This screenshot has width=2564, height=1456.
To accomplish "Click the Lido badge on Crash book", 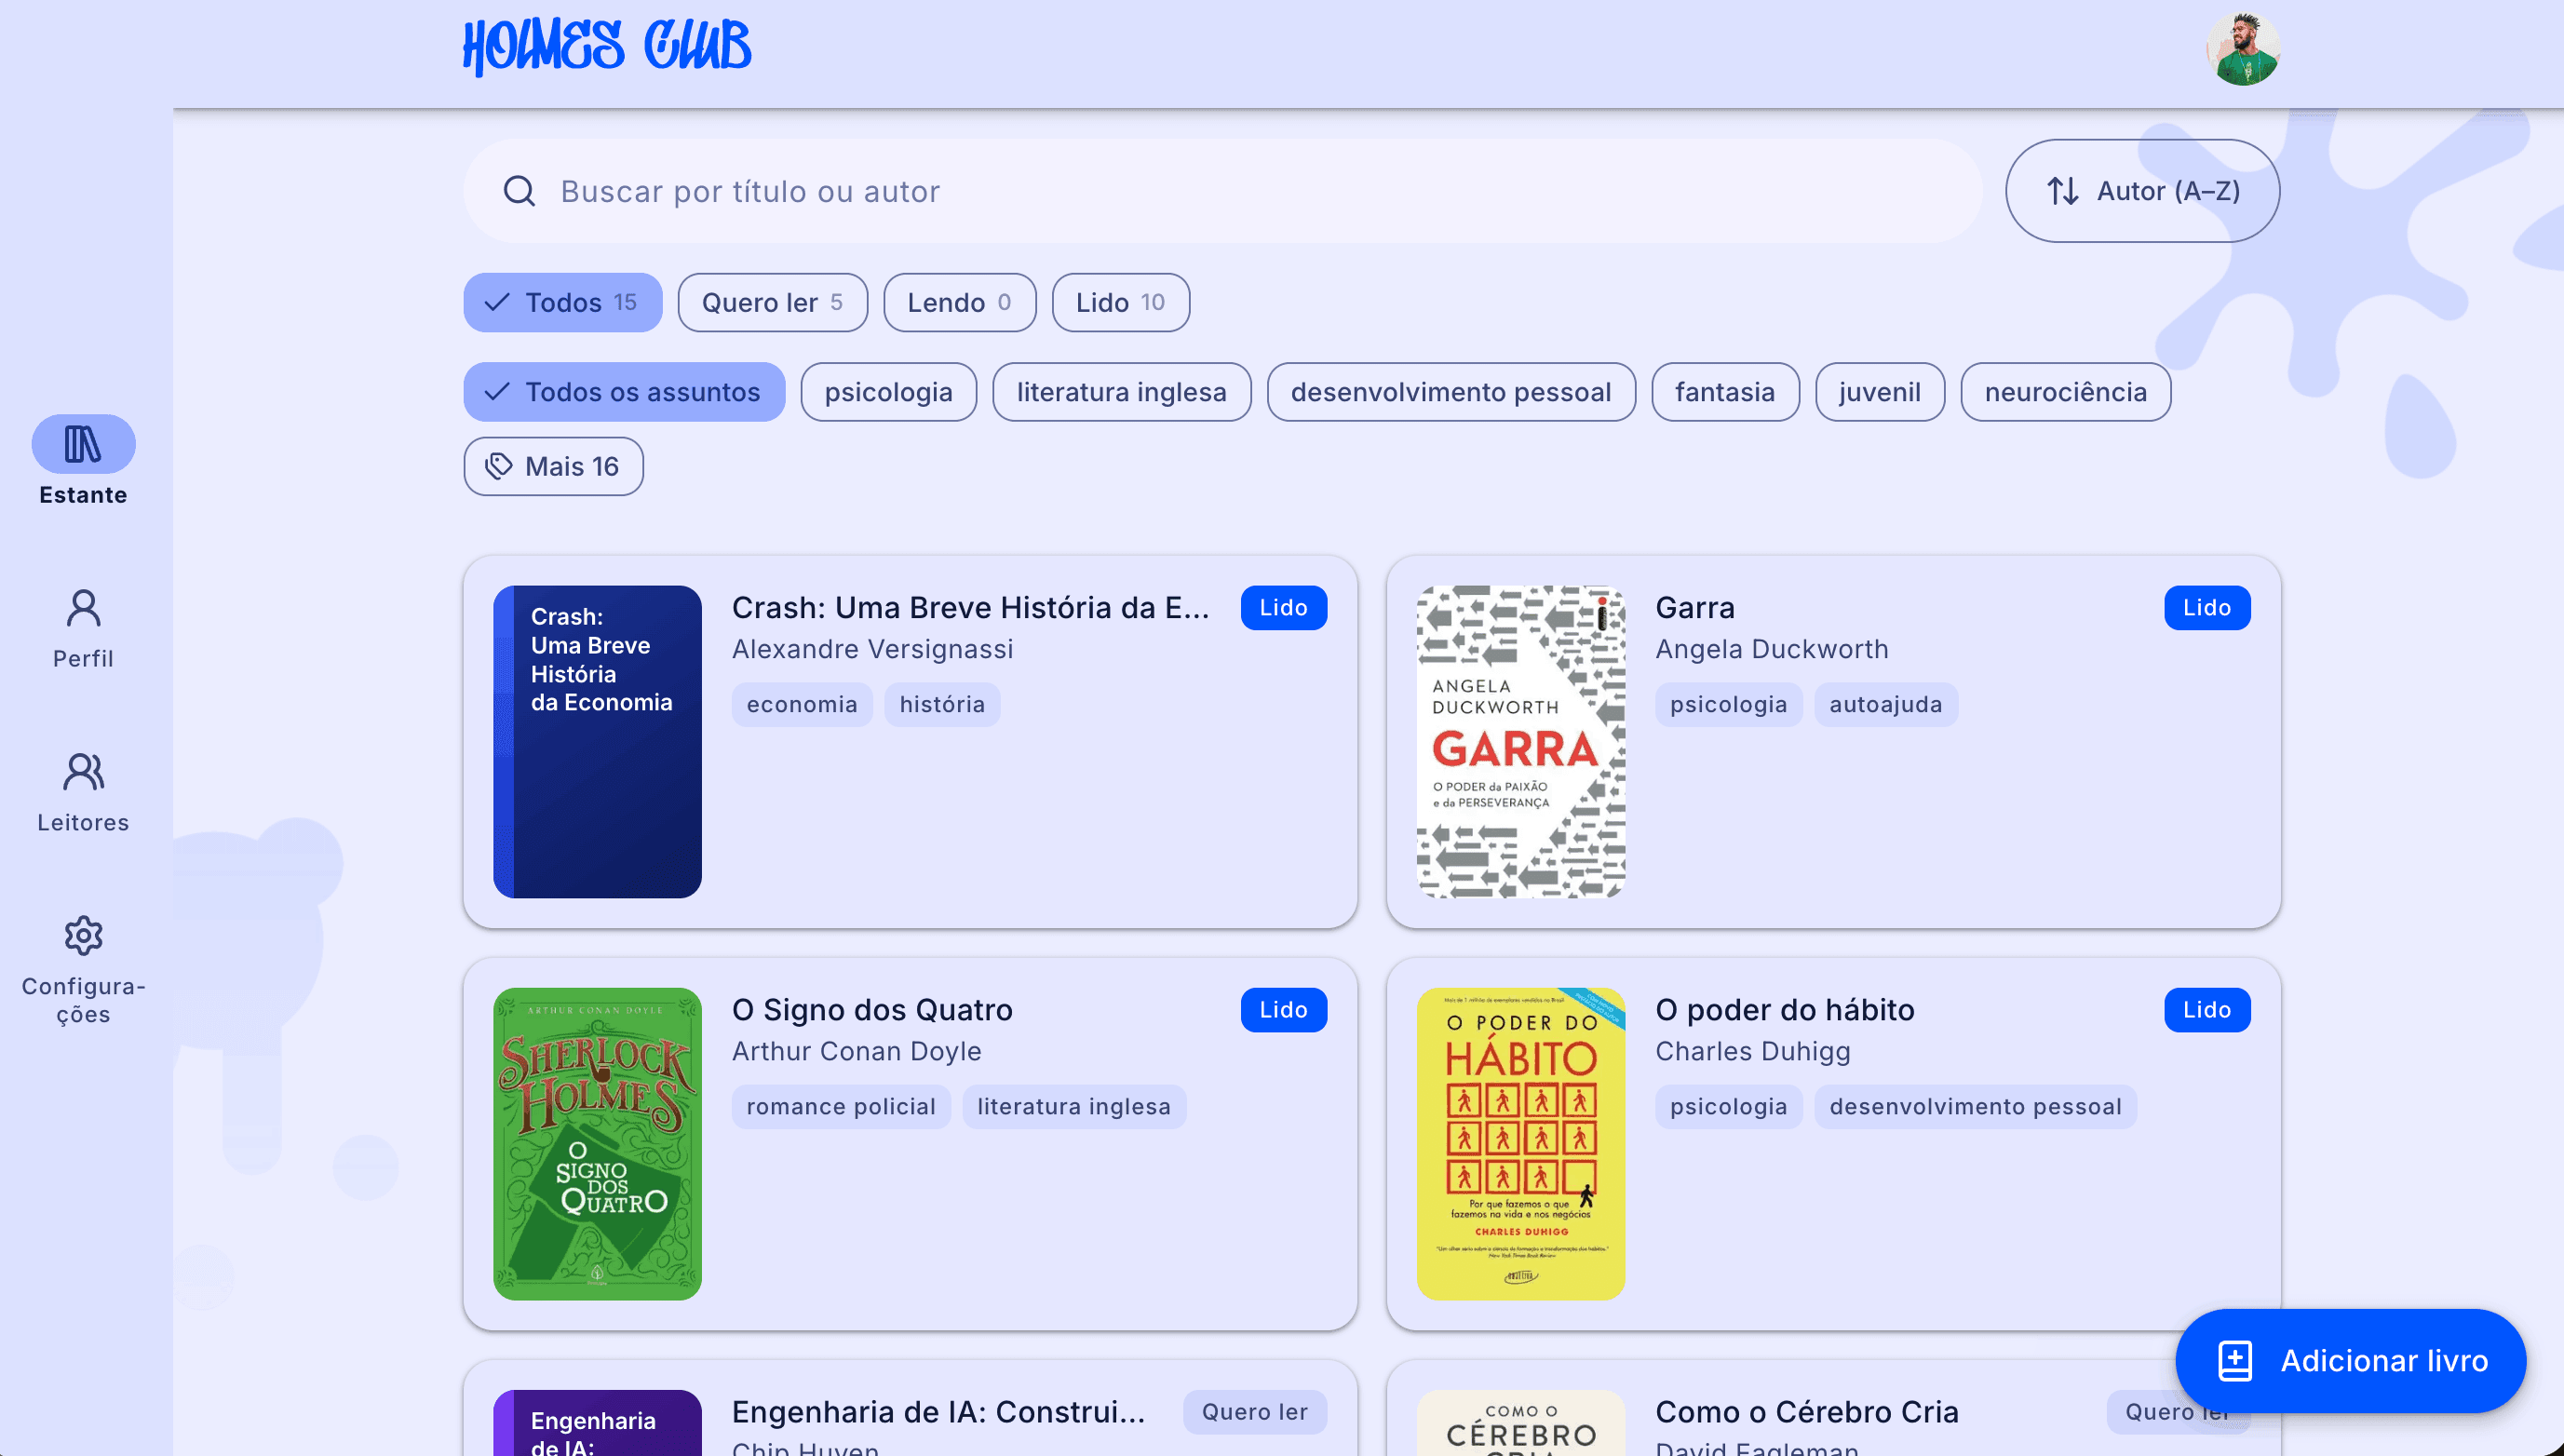I will [x=1284, y=608].
